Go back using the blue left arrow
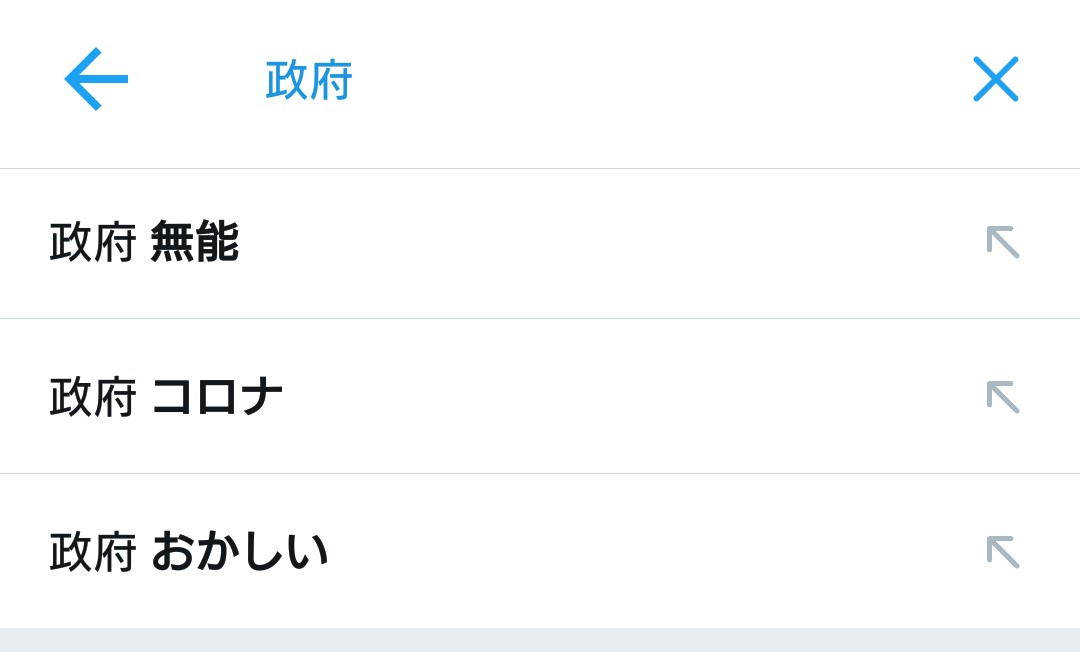Viewport: 1080px width, 658px height. 96,79
